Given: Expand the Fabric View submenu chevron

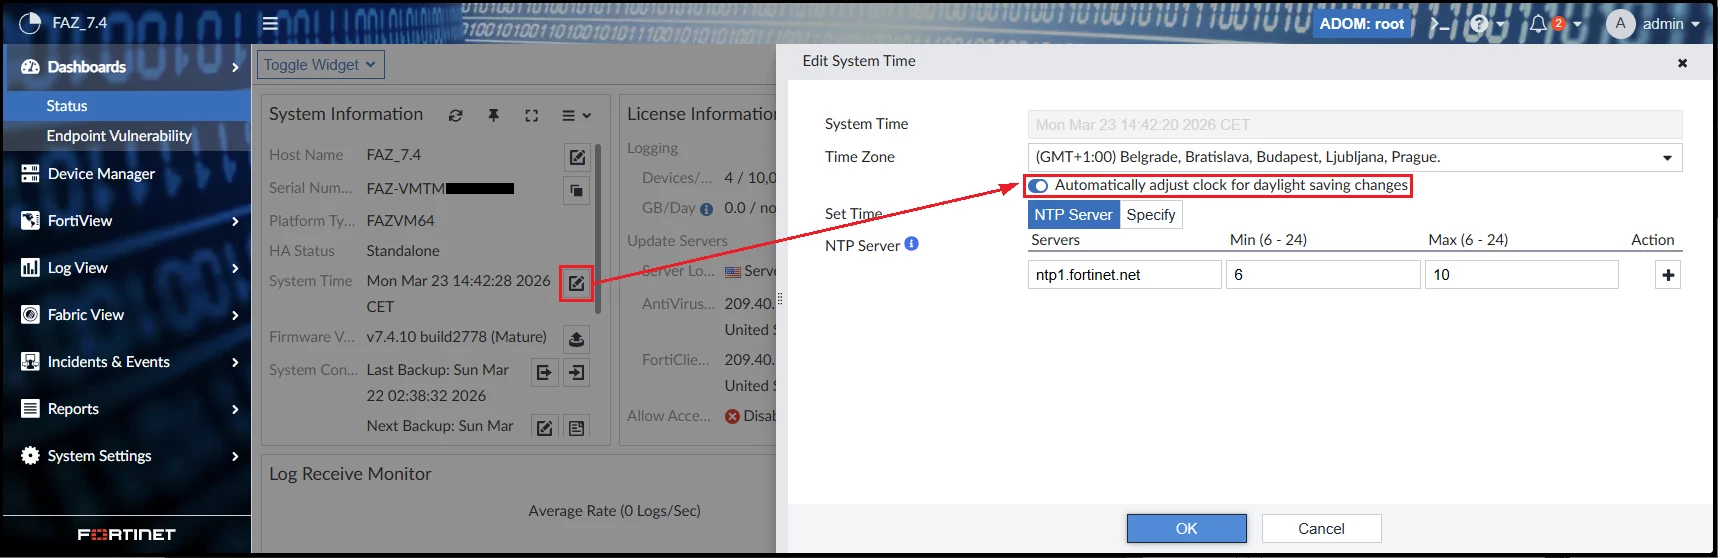Looking at the screenshot, I should (235, 315).
